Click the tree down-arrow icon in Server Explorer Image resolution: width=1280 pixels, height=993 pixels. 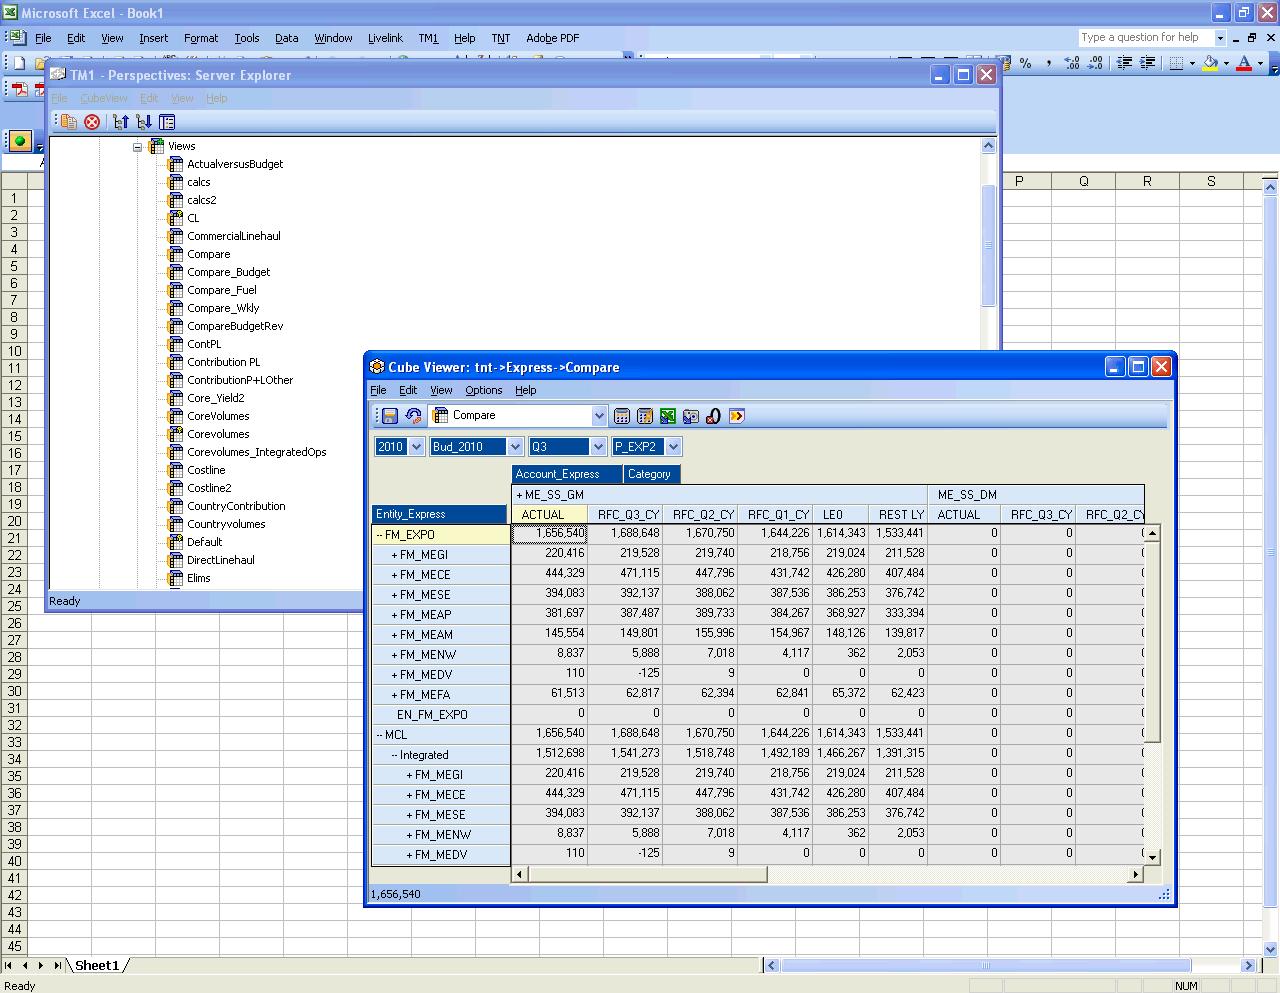click(x=144, y=122)
